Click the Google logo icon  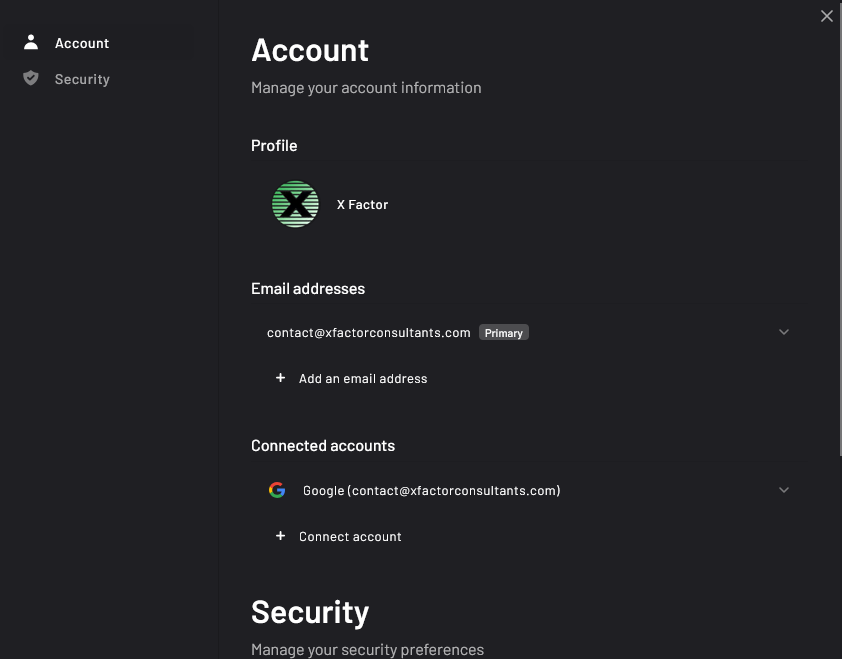(x=277, y=490)
